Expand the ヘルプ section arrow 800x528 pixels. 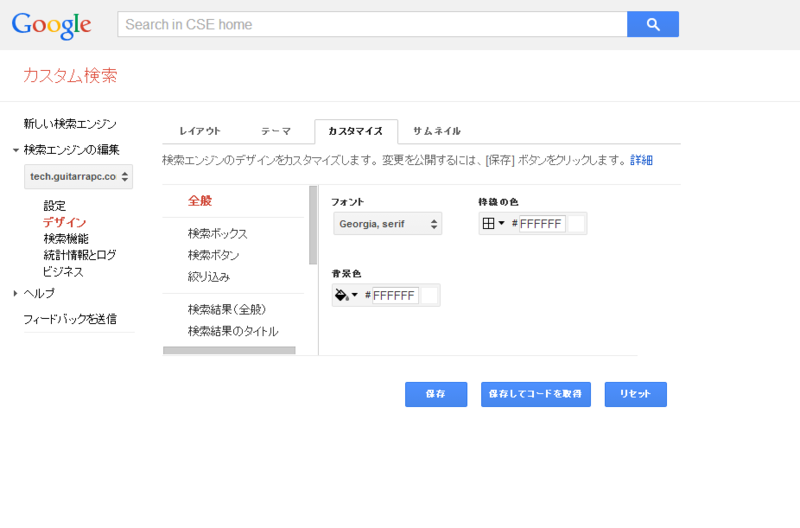click(15, 293)
